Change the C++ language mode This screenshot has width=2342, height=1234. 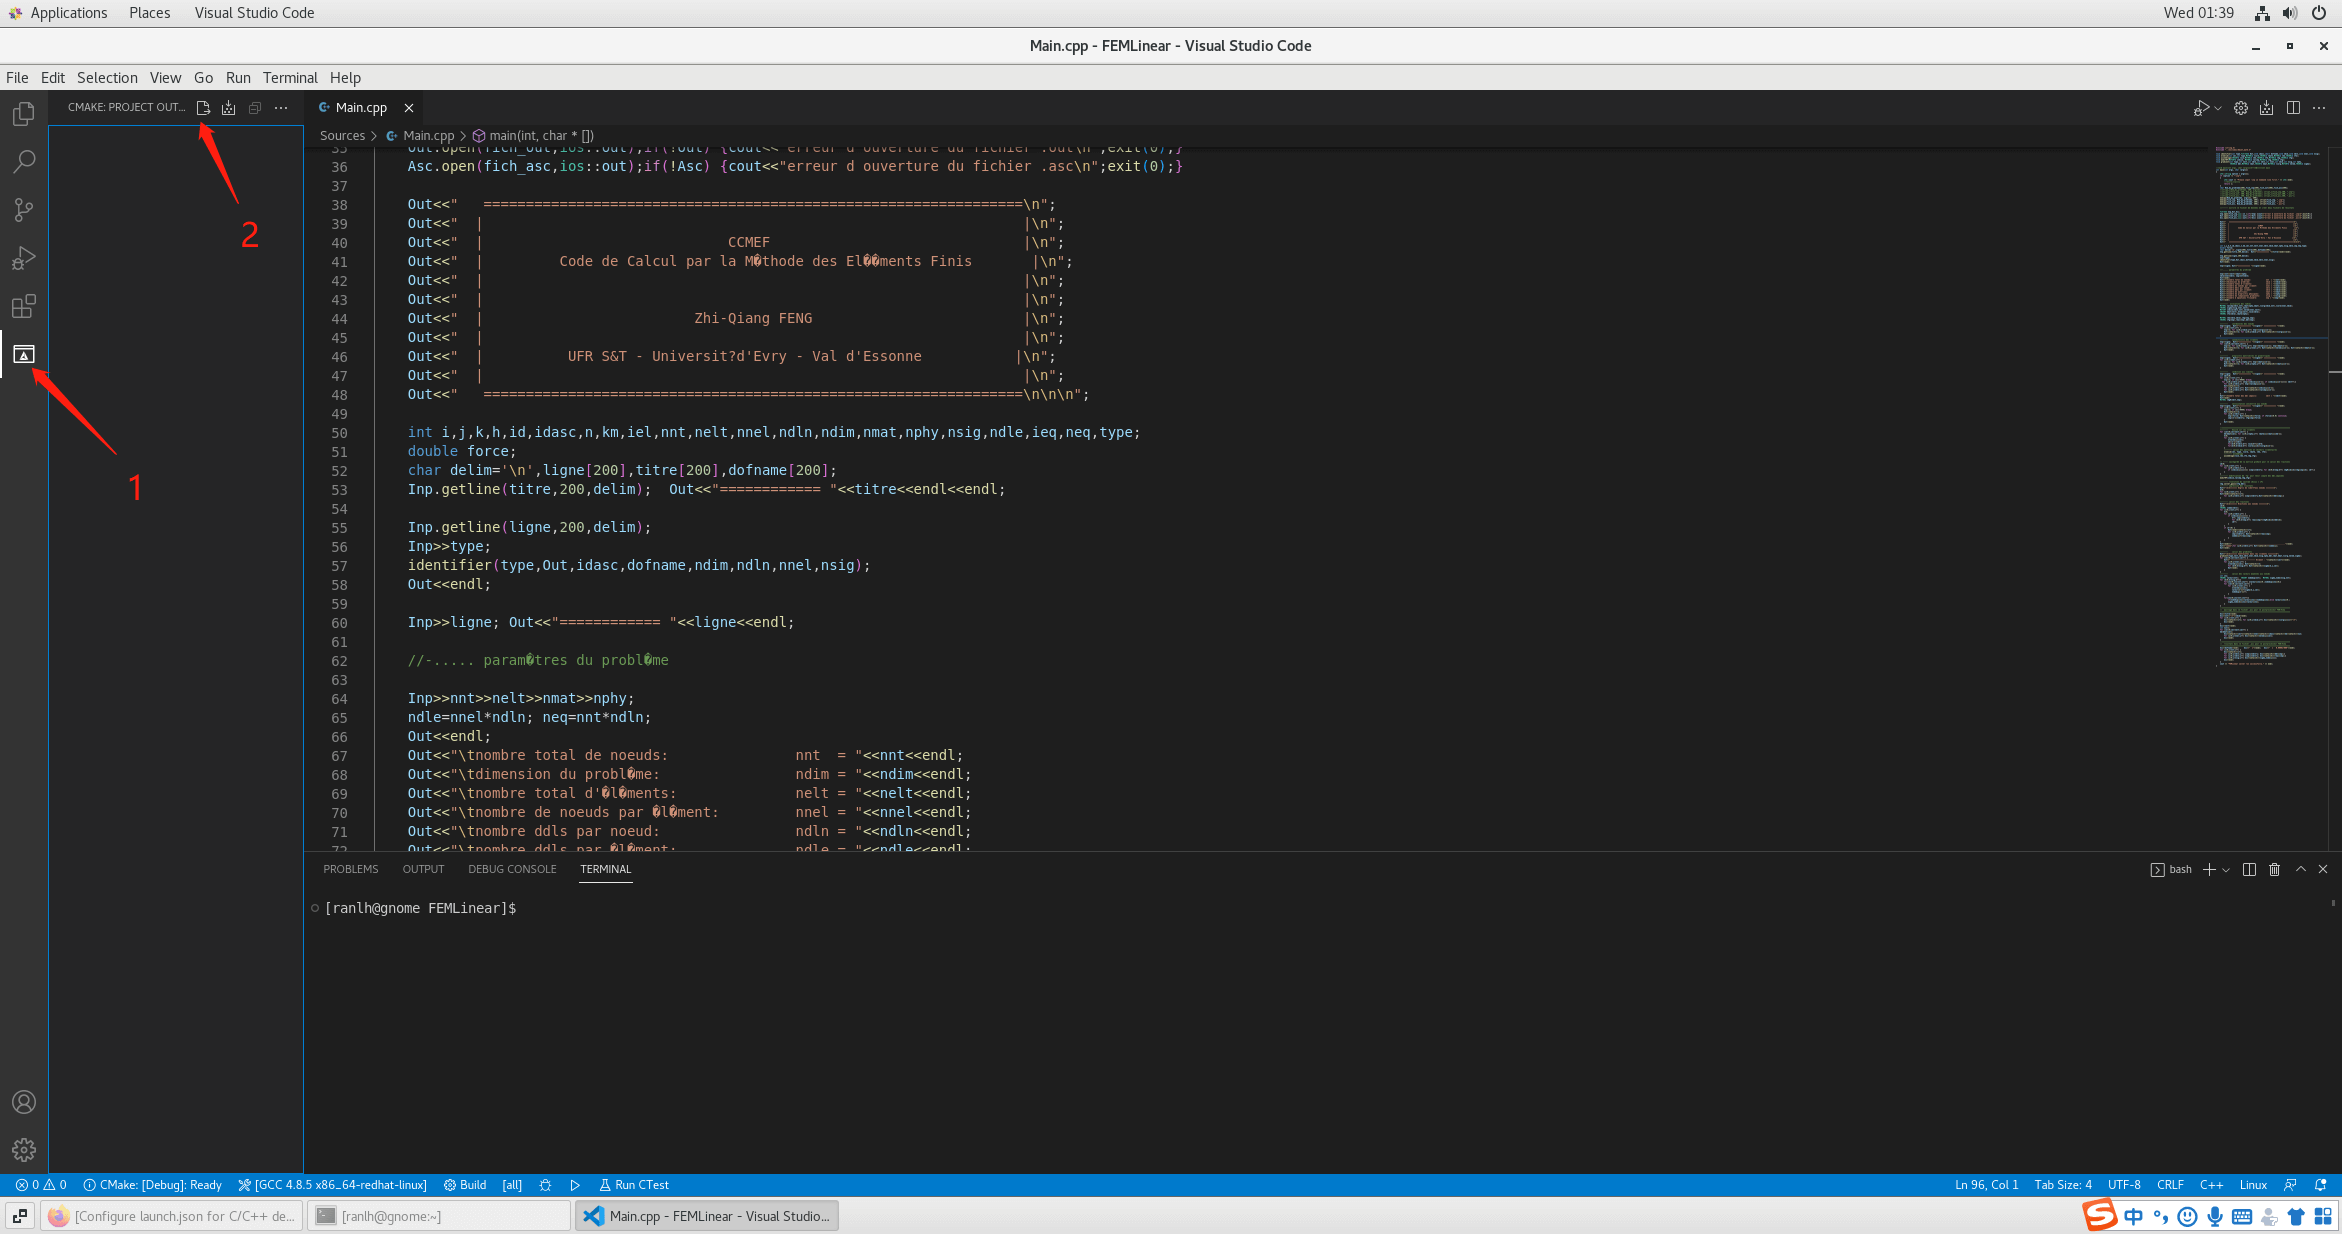pyautogui.click(x=2211, y=1185)
